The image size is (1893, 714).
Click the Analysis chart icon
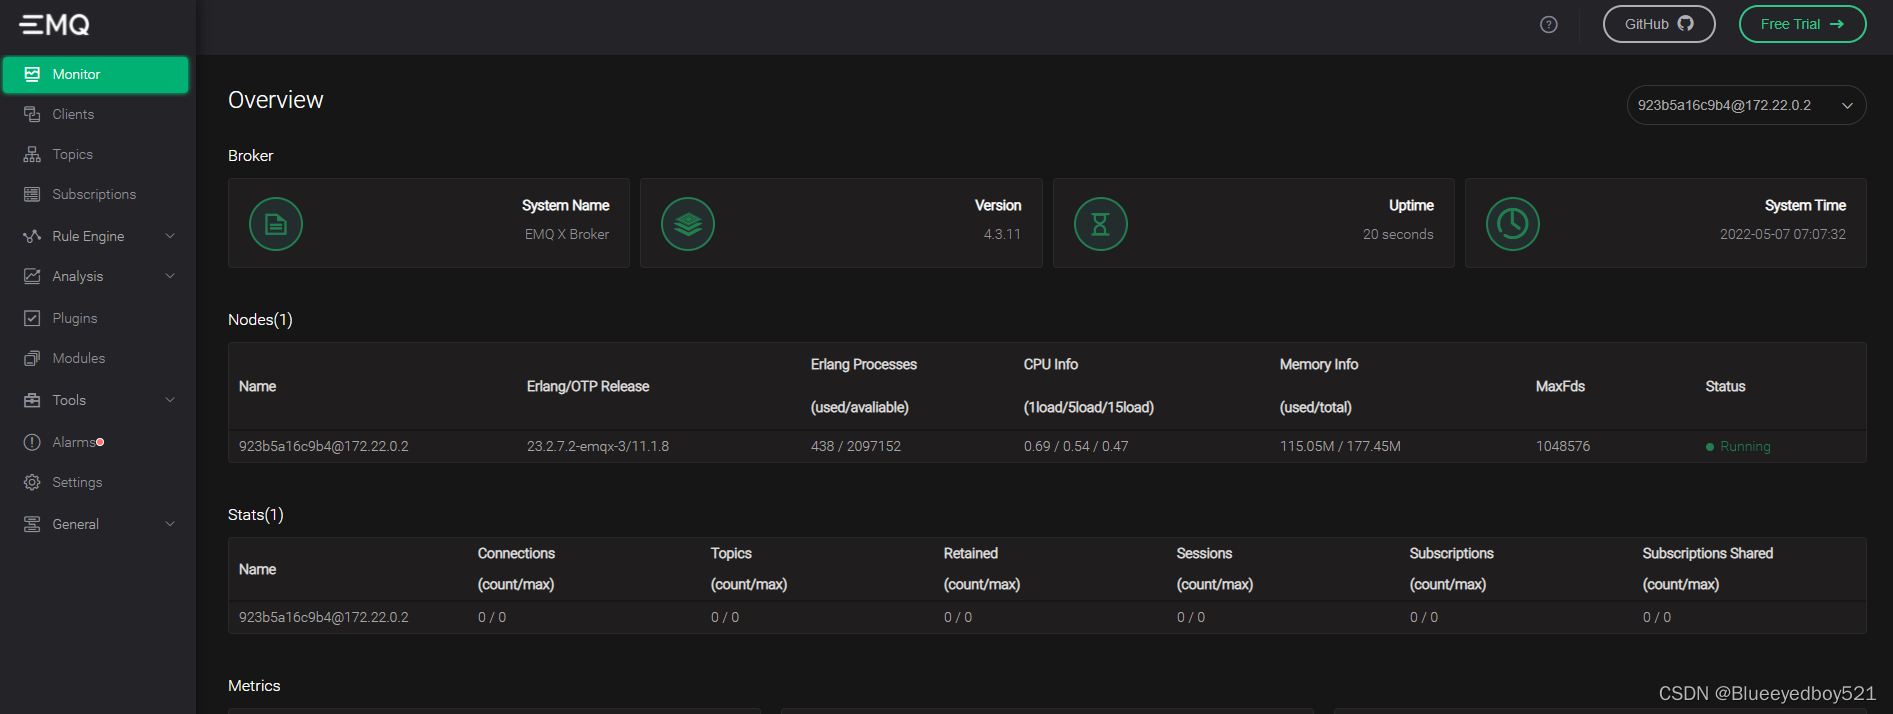tap(32, 276)
